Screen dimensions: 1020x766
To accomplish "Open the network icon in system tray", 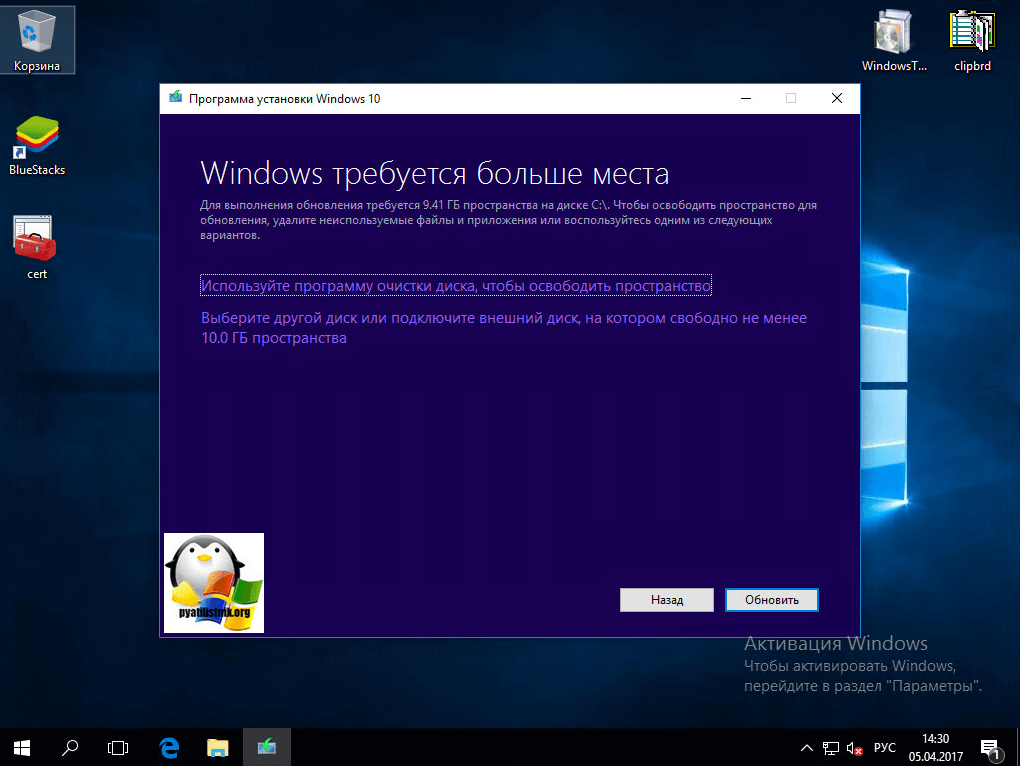I will [830, 747].
